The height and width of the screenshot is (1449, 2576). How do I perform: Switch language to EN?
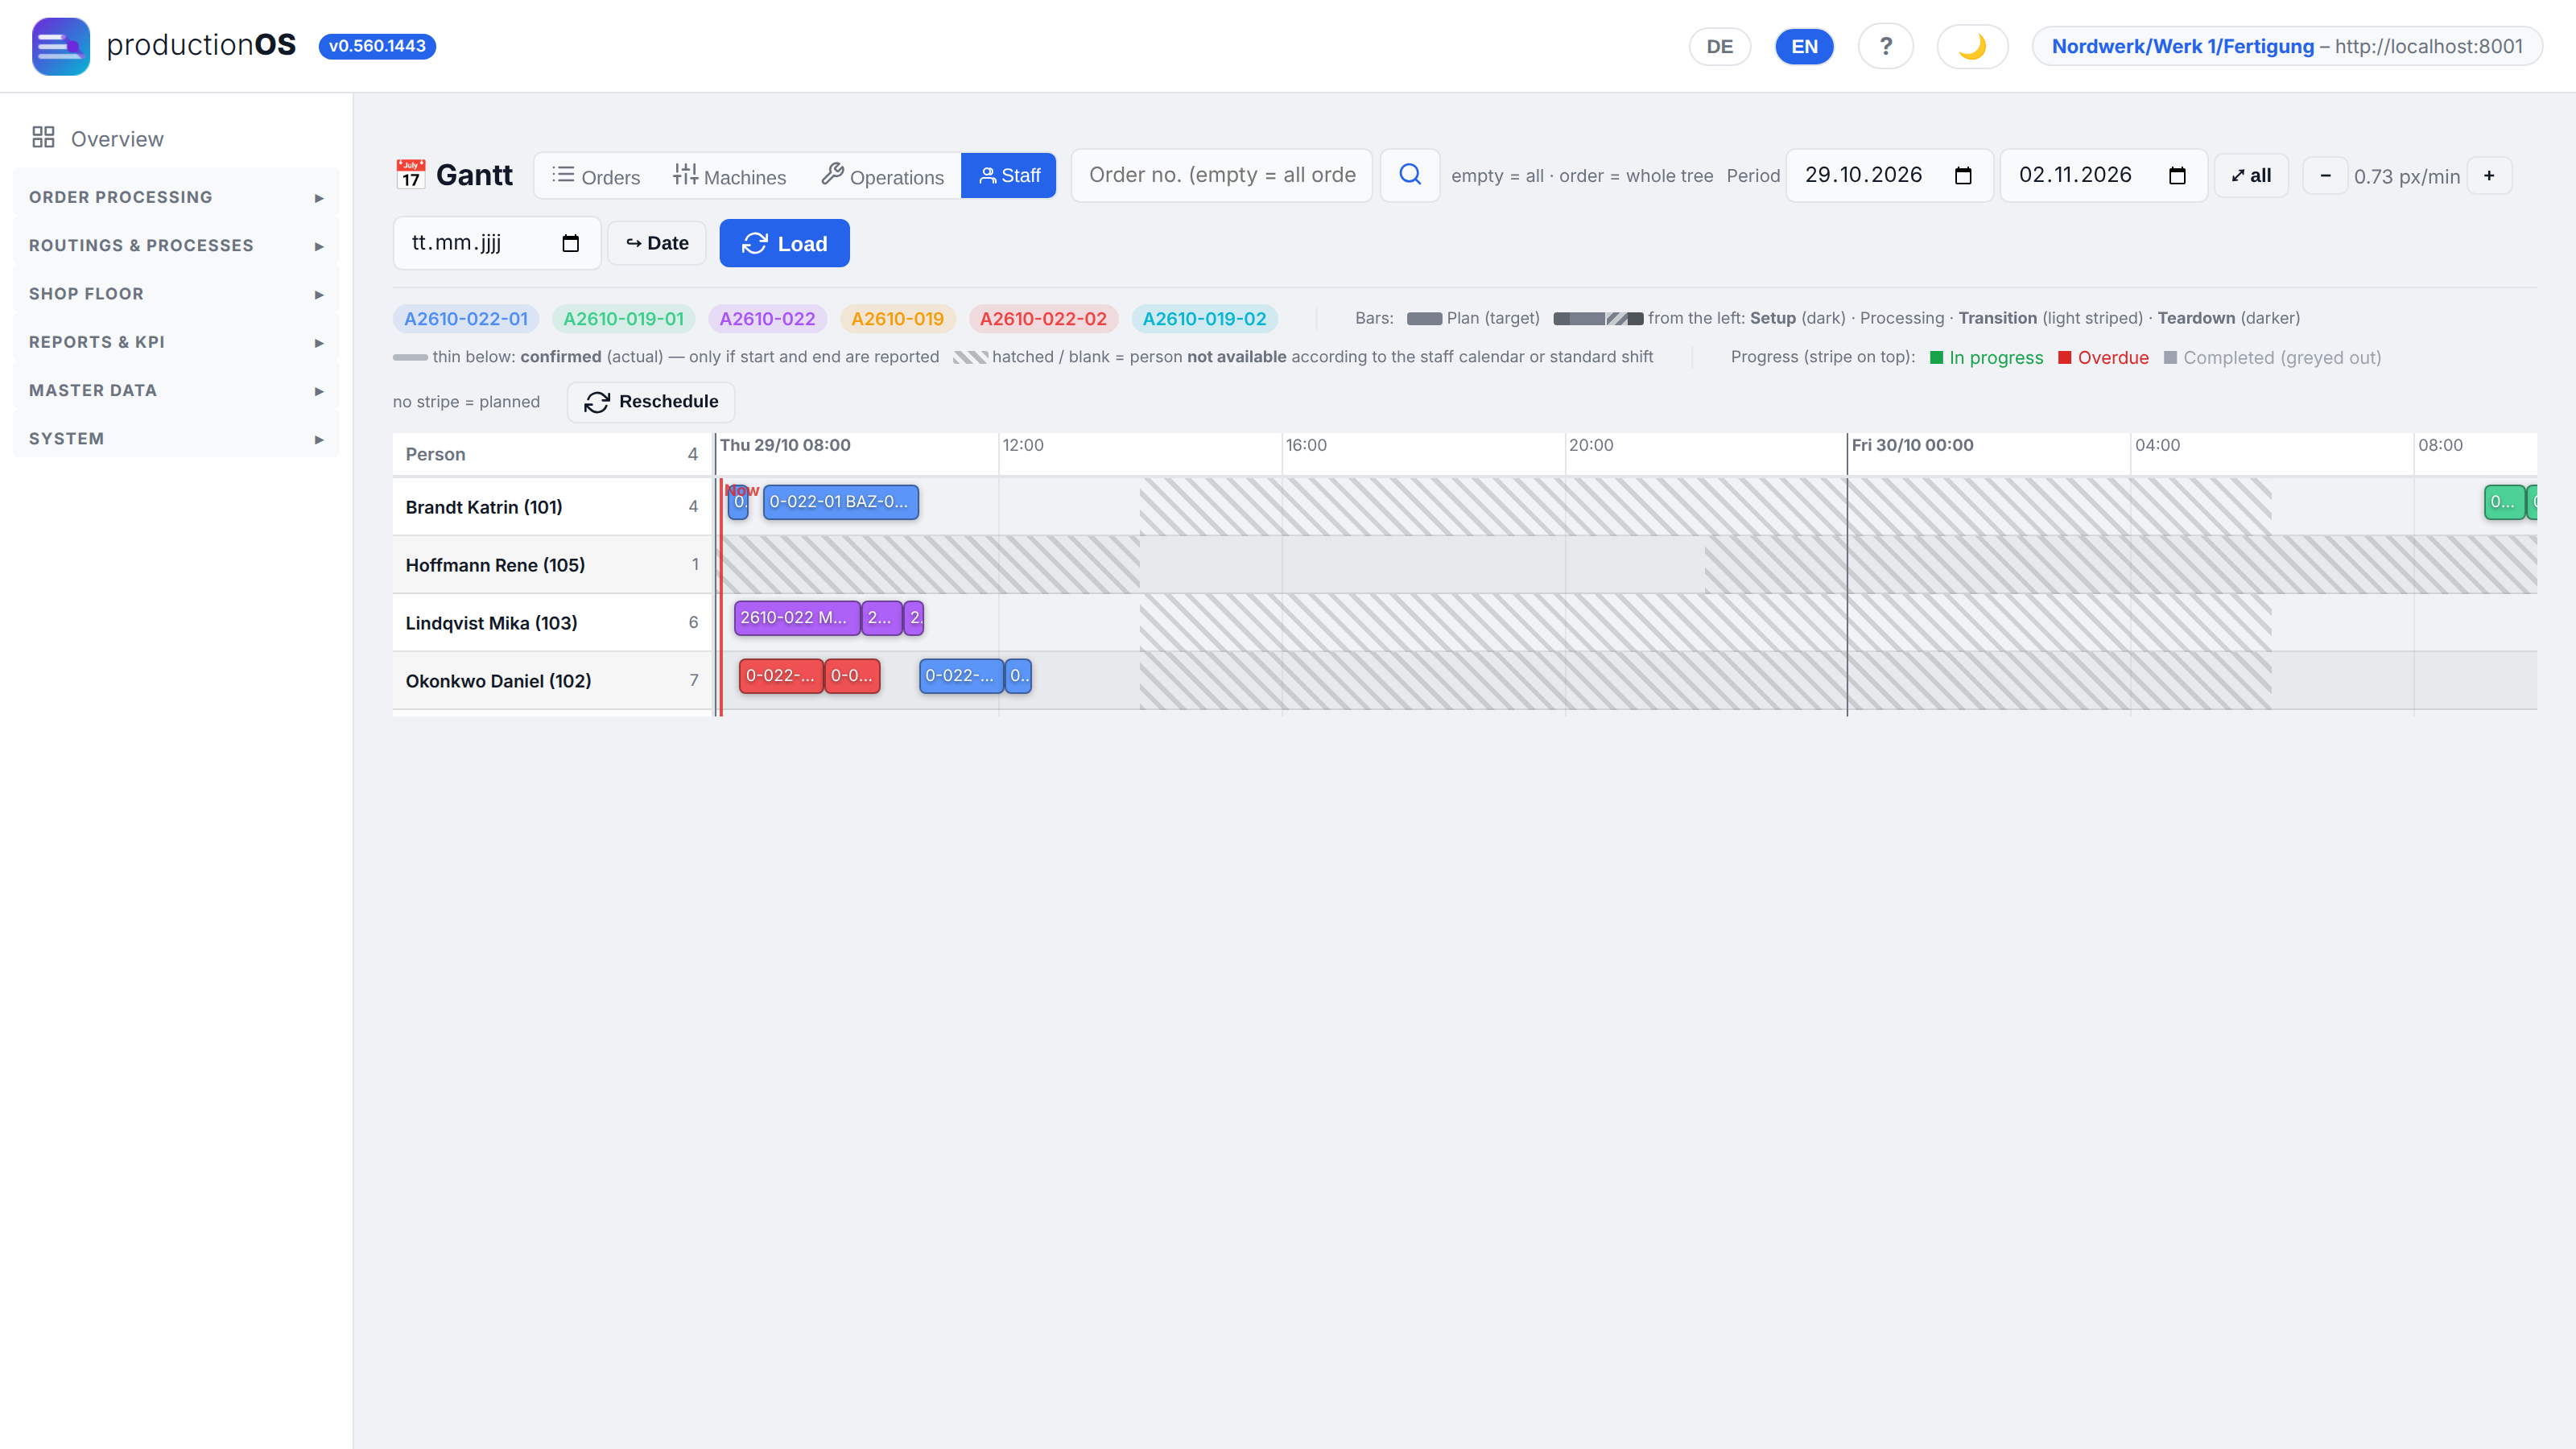[x=1804, y=46]
